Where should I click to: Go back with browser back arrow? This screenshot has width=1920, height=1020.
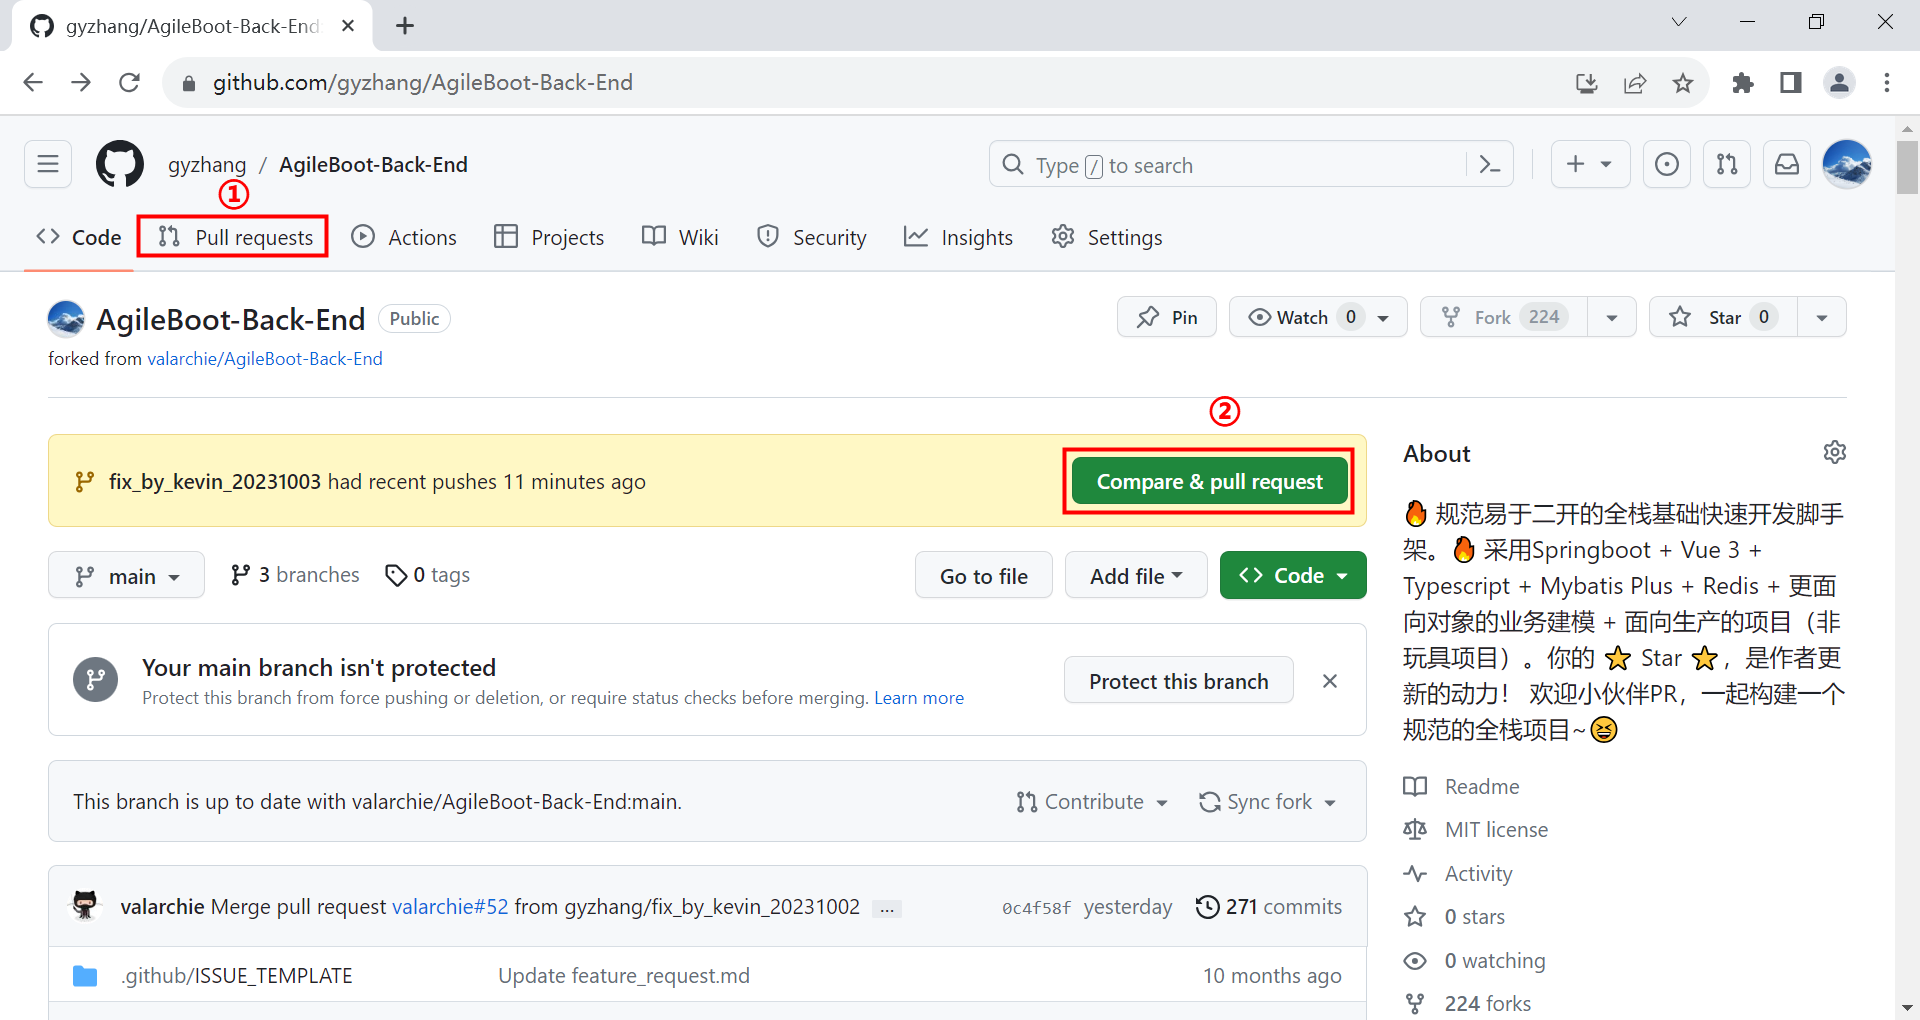click(x=33, y=82)
